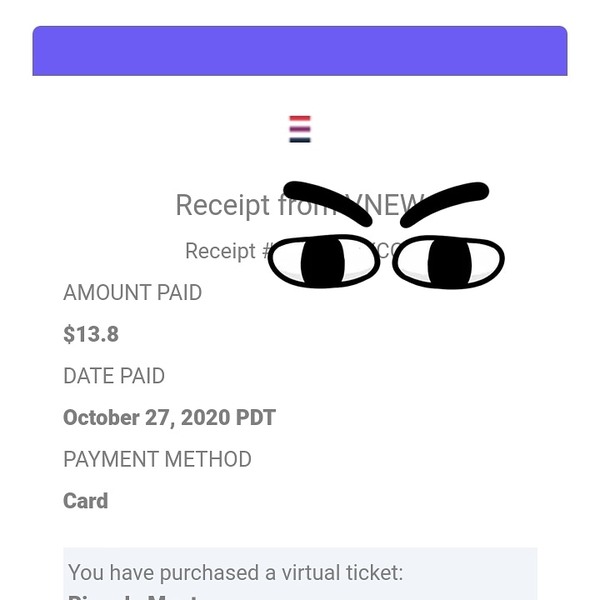
Task: Click the red top stripe of logo
Action: 300,118
